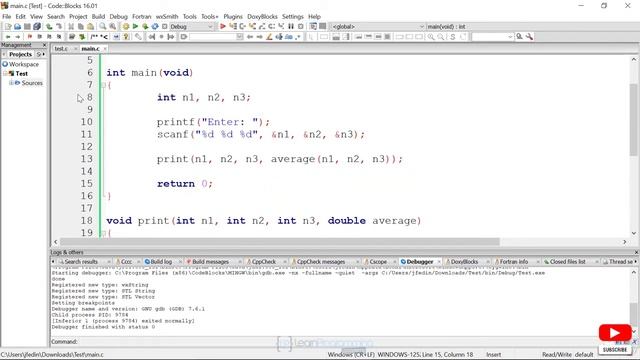
Task: Click the editor vertical scrollbar thumb
Action: click(x=633, y=119)
